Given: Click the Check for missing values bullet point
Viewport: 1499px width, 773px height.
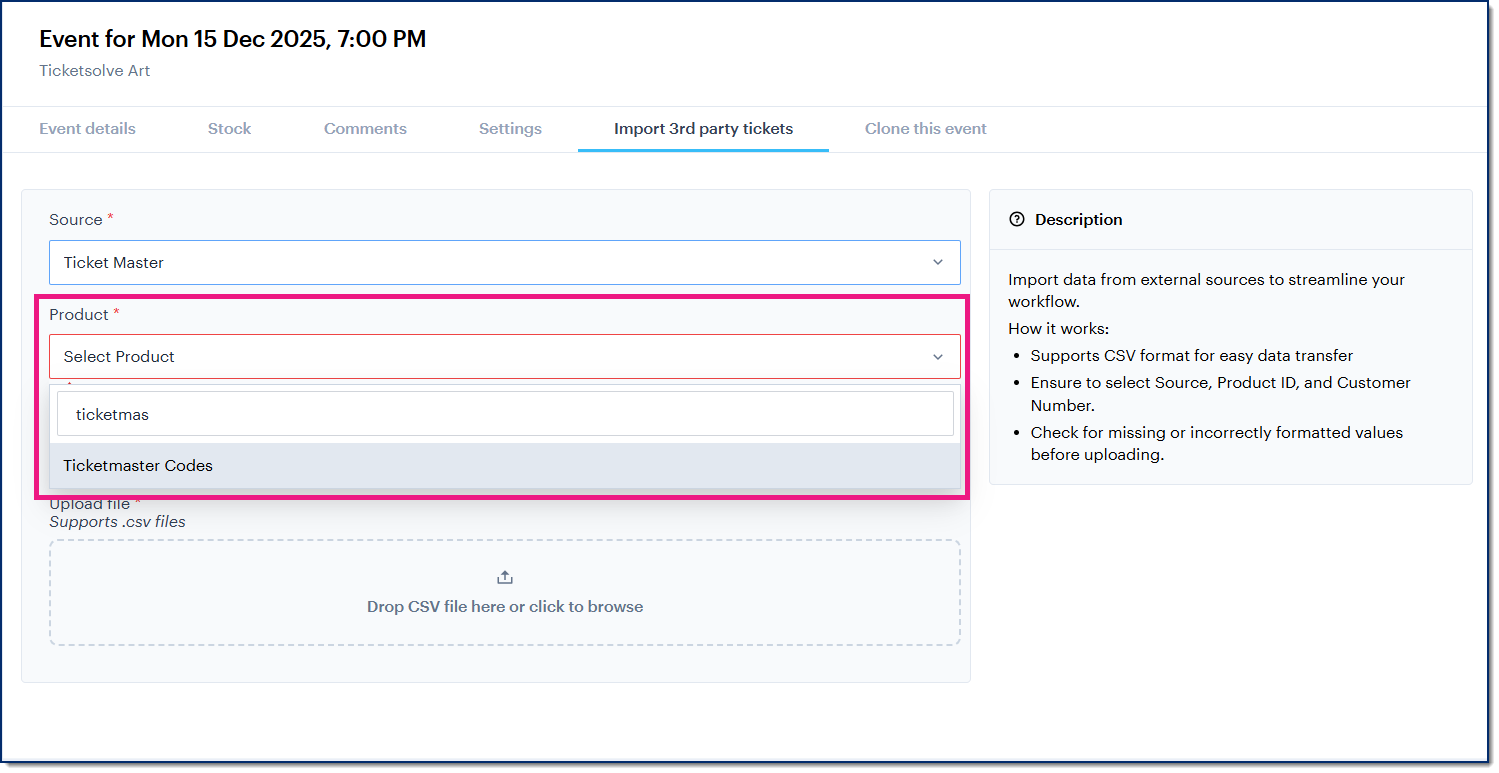Looking at the screenshot, I should click(x=1217, y=444).
